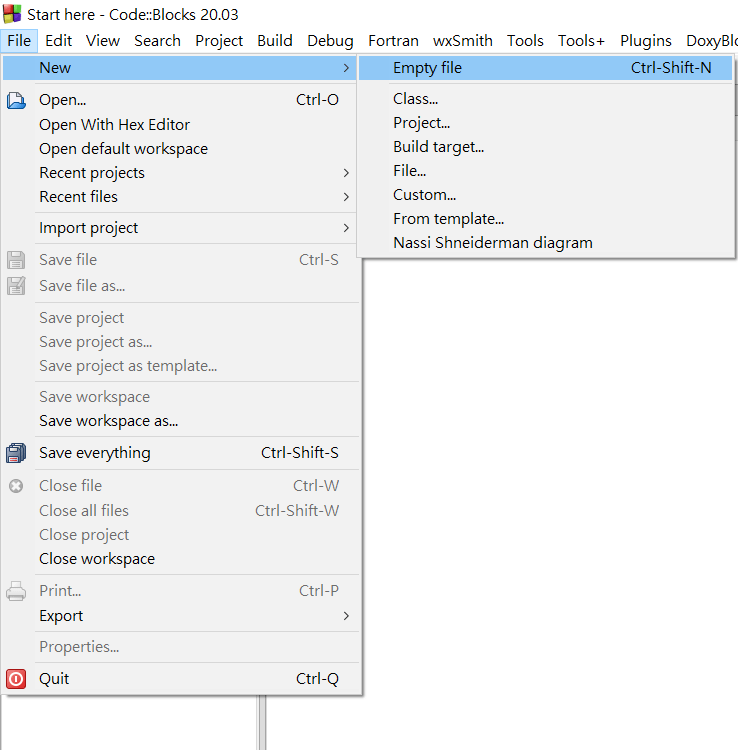The width and height of the screenshot is (738, 750).
Task: Select Save project as template...
Action: click(x=180, y=366)
